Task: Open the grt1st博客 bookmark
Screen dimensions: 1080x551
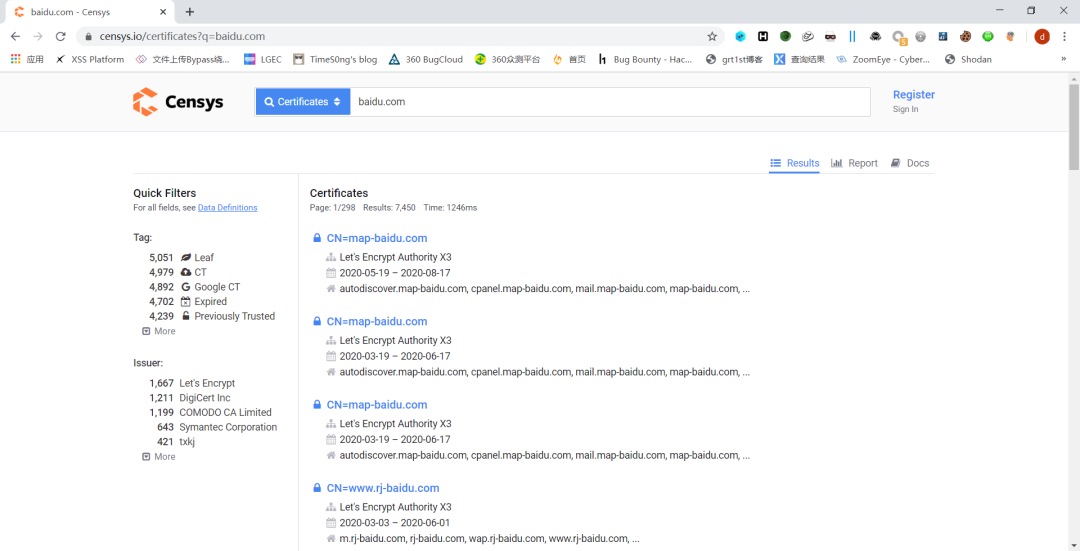Action: [734, 59]
